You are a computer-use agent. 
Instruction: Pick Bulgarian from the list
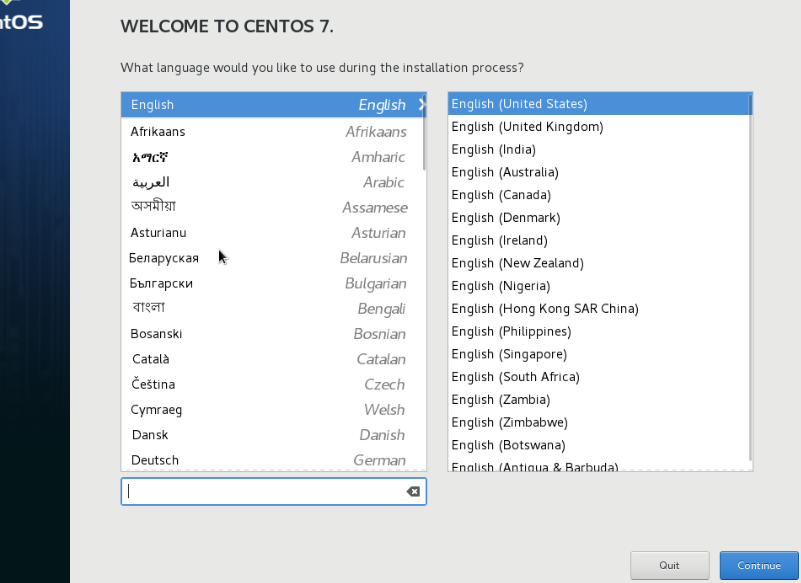273,284
